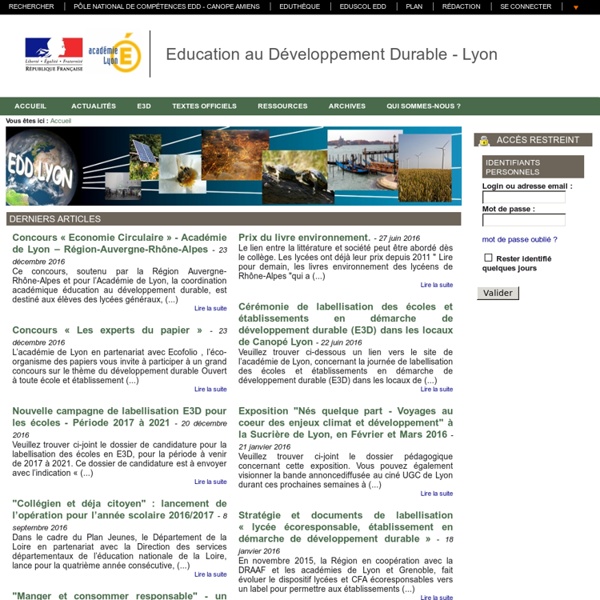Go to Accueil in the green menu
600x600 pixels.
coord(30,106)
